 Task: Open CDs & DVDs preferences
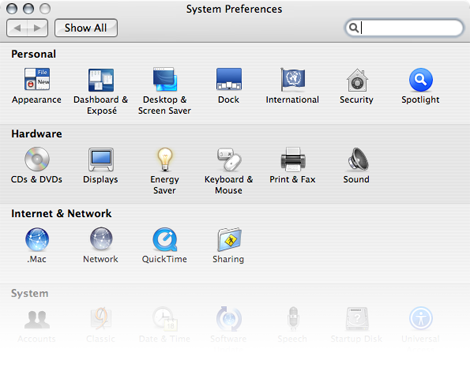[x=37, y=159]
